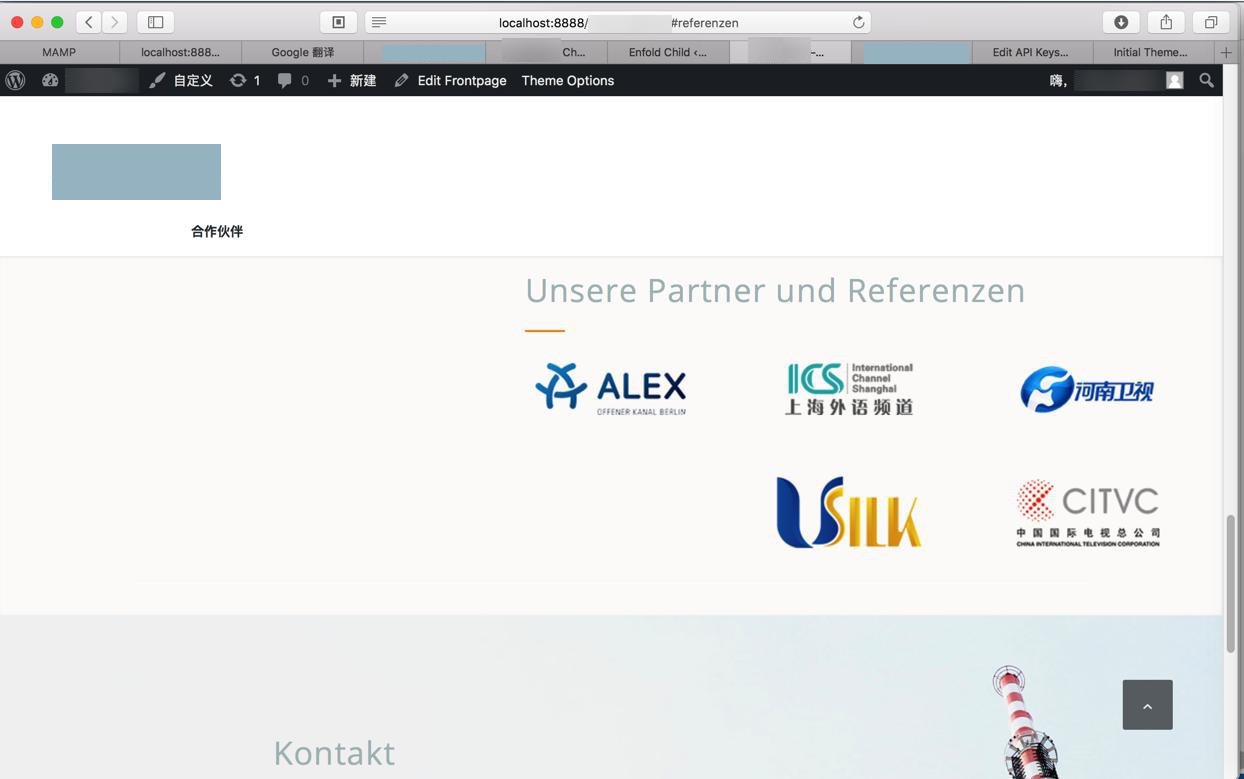Toggle the Safari sidebar button
Viewport: 1244px width, 779px height.
coord(155,22)
